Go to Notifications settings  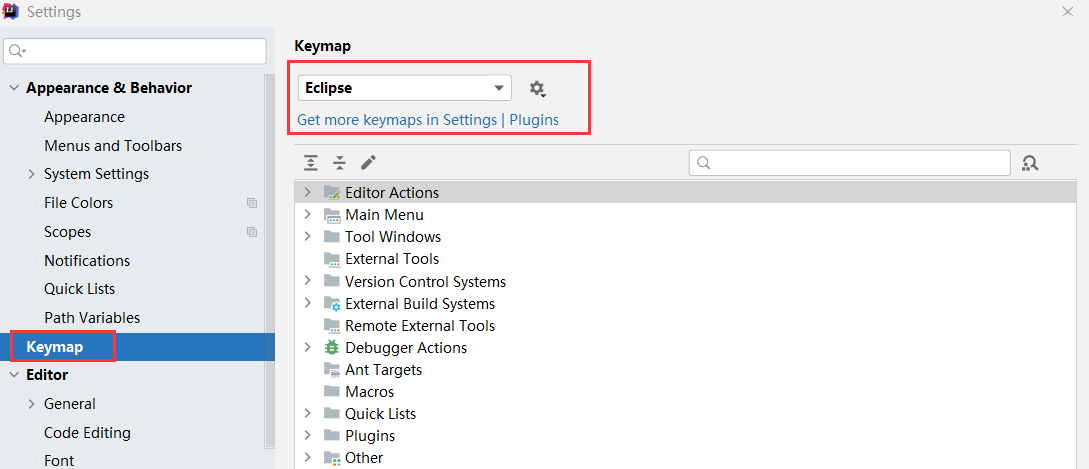pyautogui.click(x=87, y=261)
